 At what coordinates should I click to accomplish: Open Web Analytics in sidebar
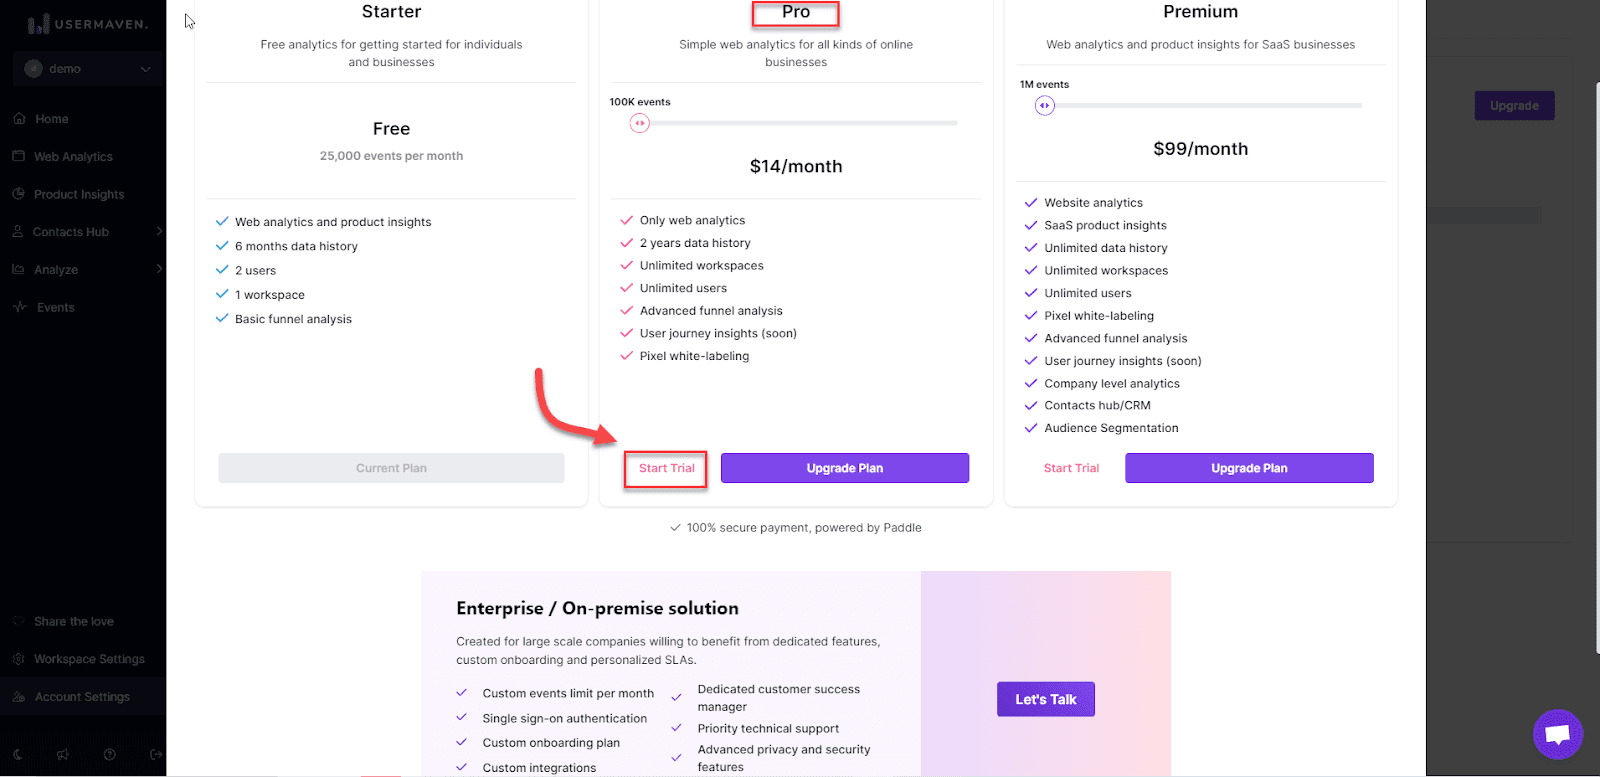click(x=73, y=157)
